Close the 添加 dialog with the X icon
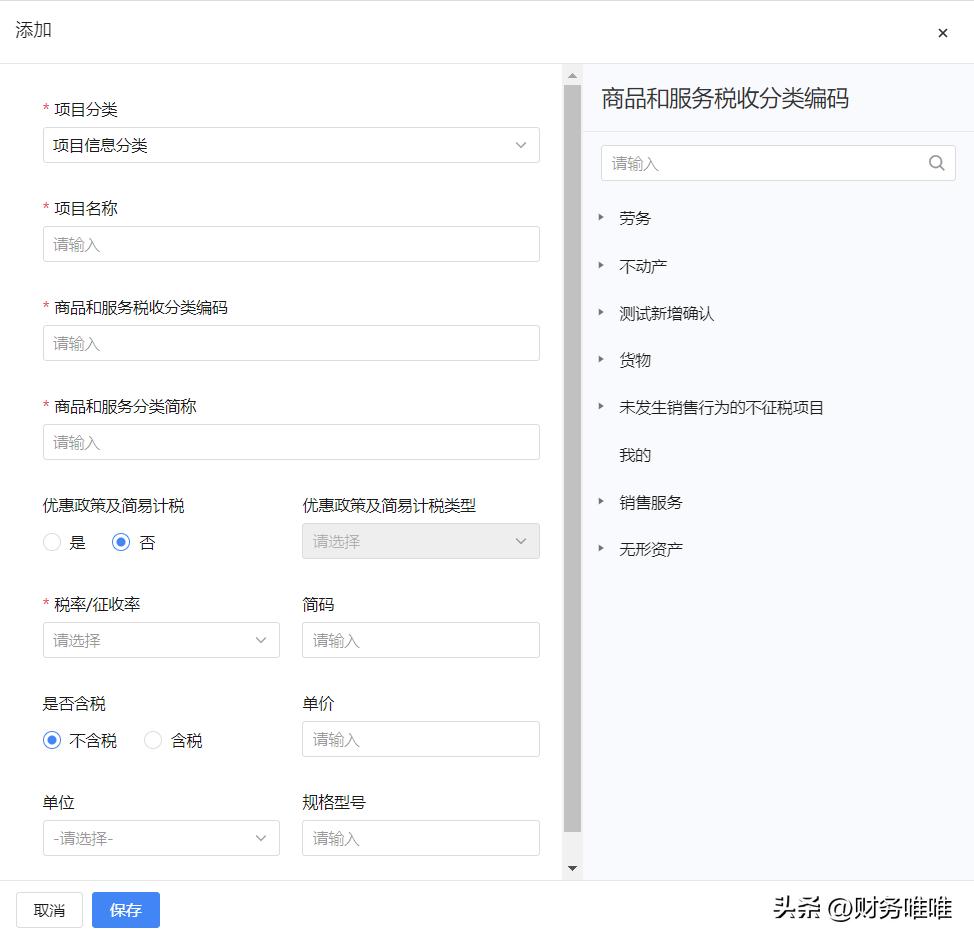The width and height of the screenshot is (974, 942). (942, 32)
